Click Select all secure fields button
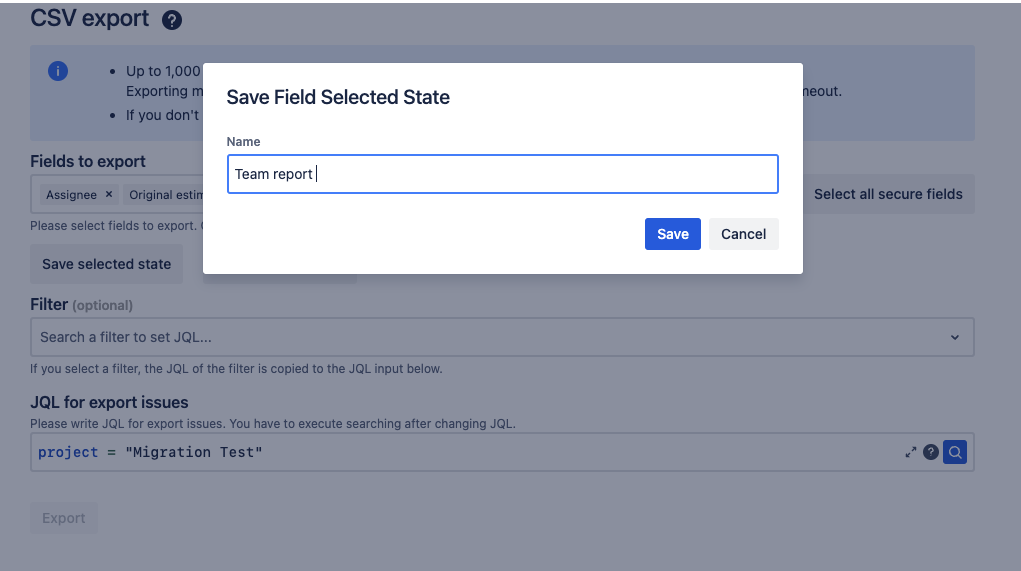The height and width of the screenshot is (571, 1021). [x=888, y=194]
